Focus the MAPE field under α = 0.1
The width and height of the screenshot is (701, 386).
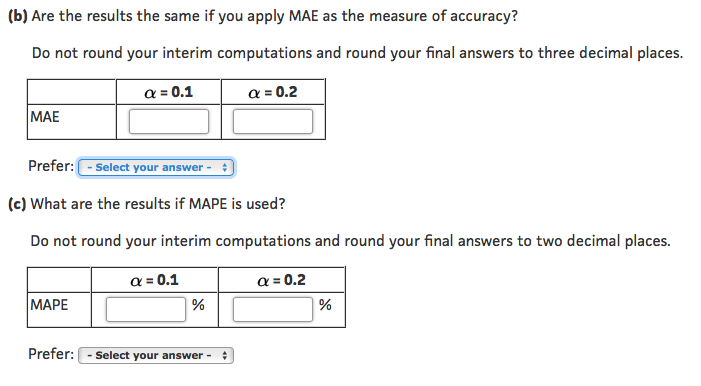146,309
